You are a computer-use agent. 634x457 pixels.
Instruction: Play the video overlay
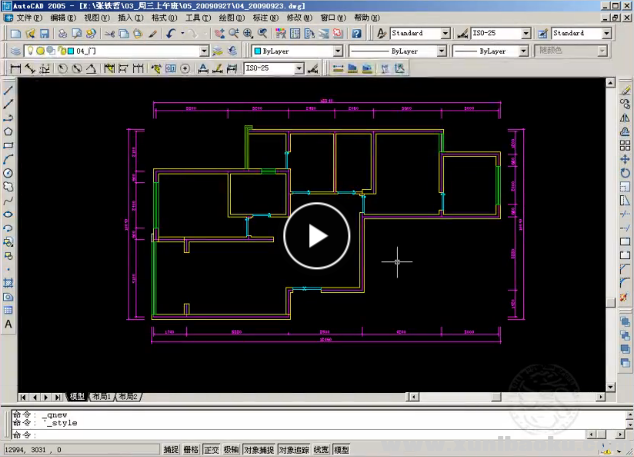coord(317,236)
